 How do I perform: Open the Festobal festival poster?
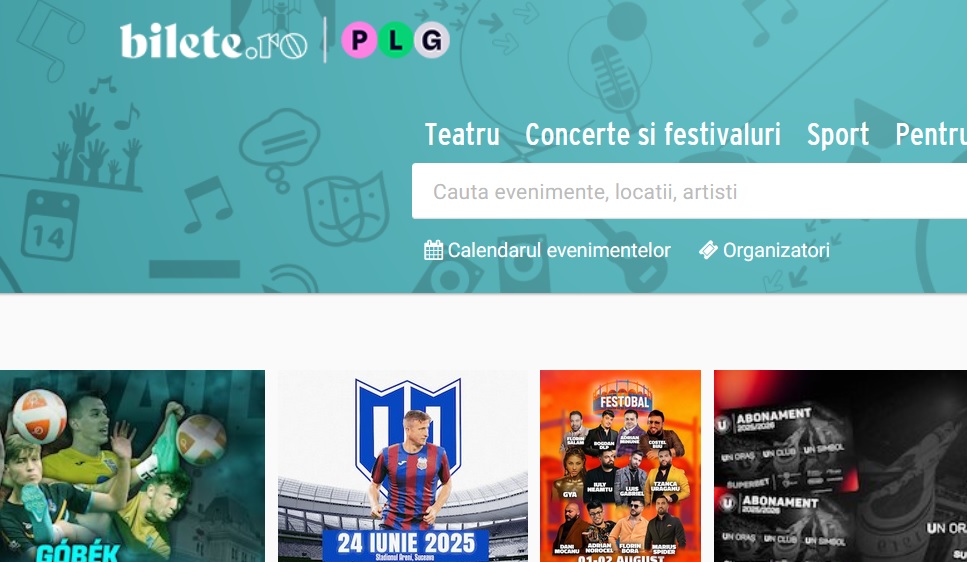620,466
